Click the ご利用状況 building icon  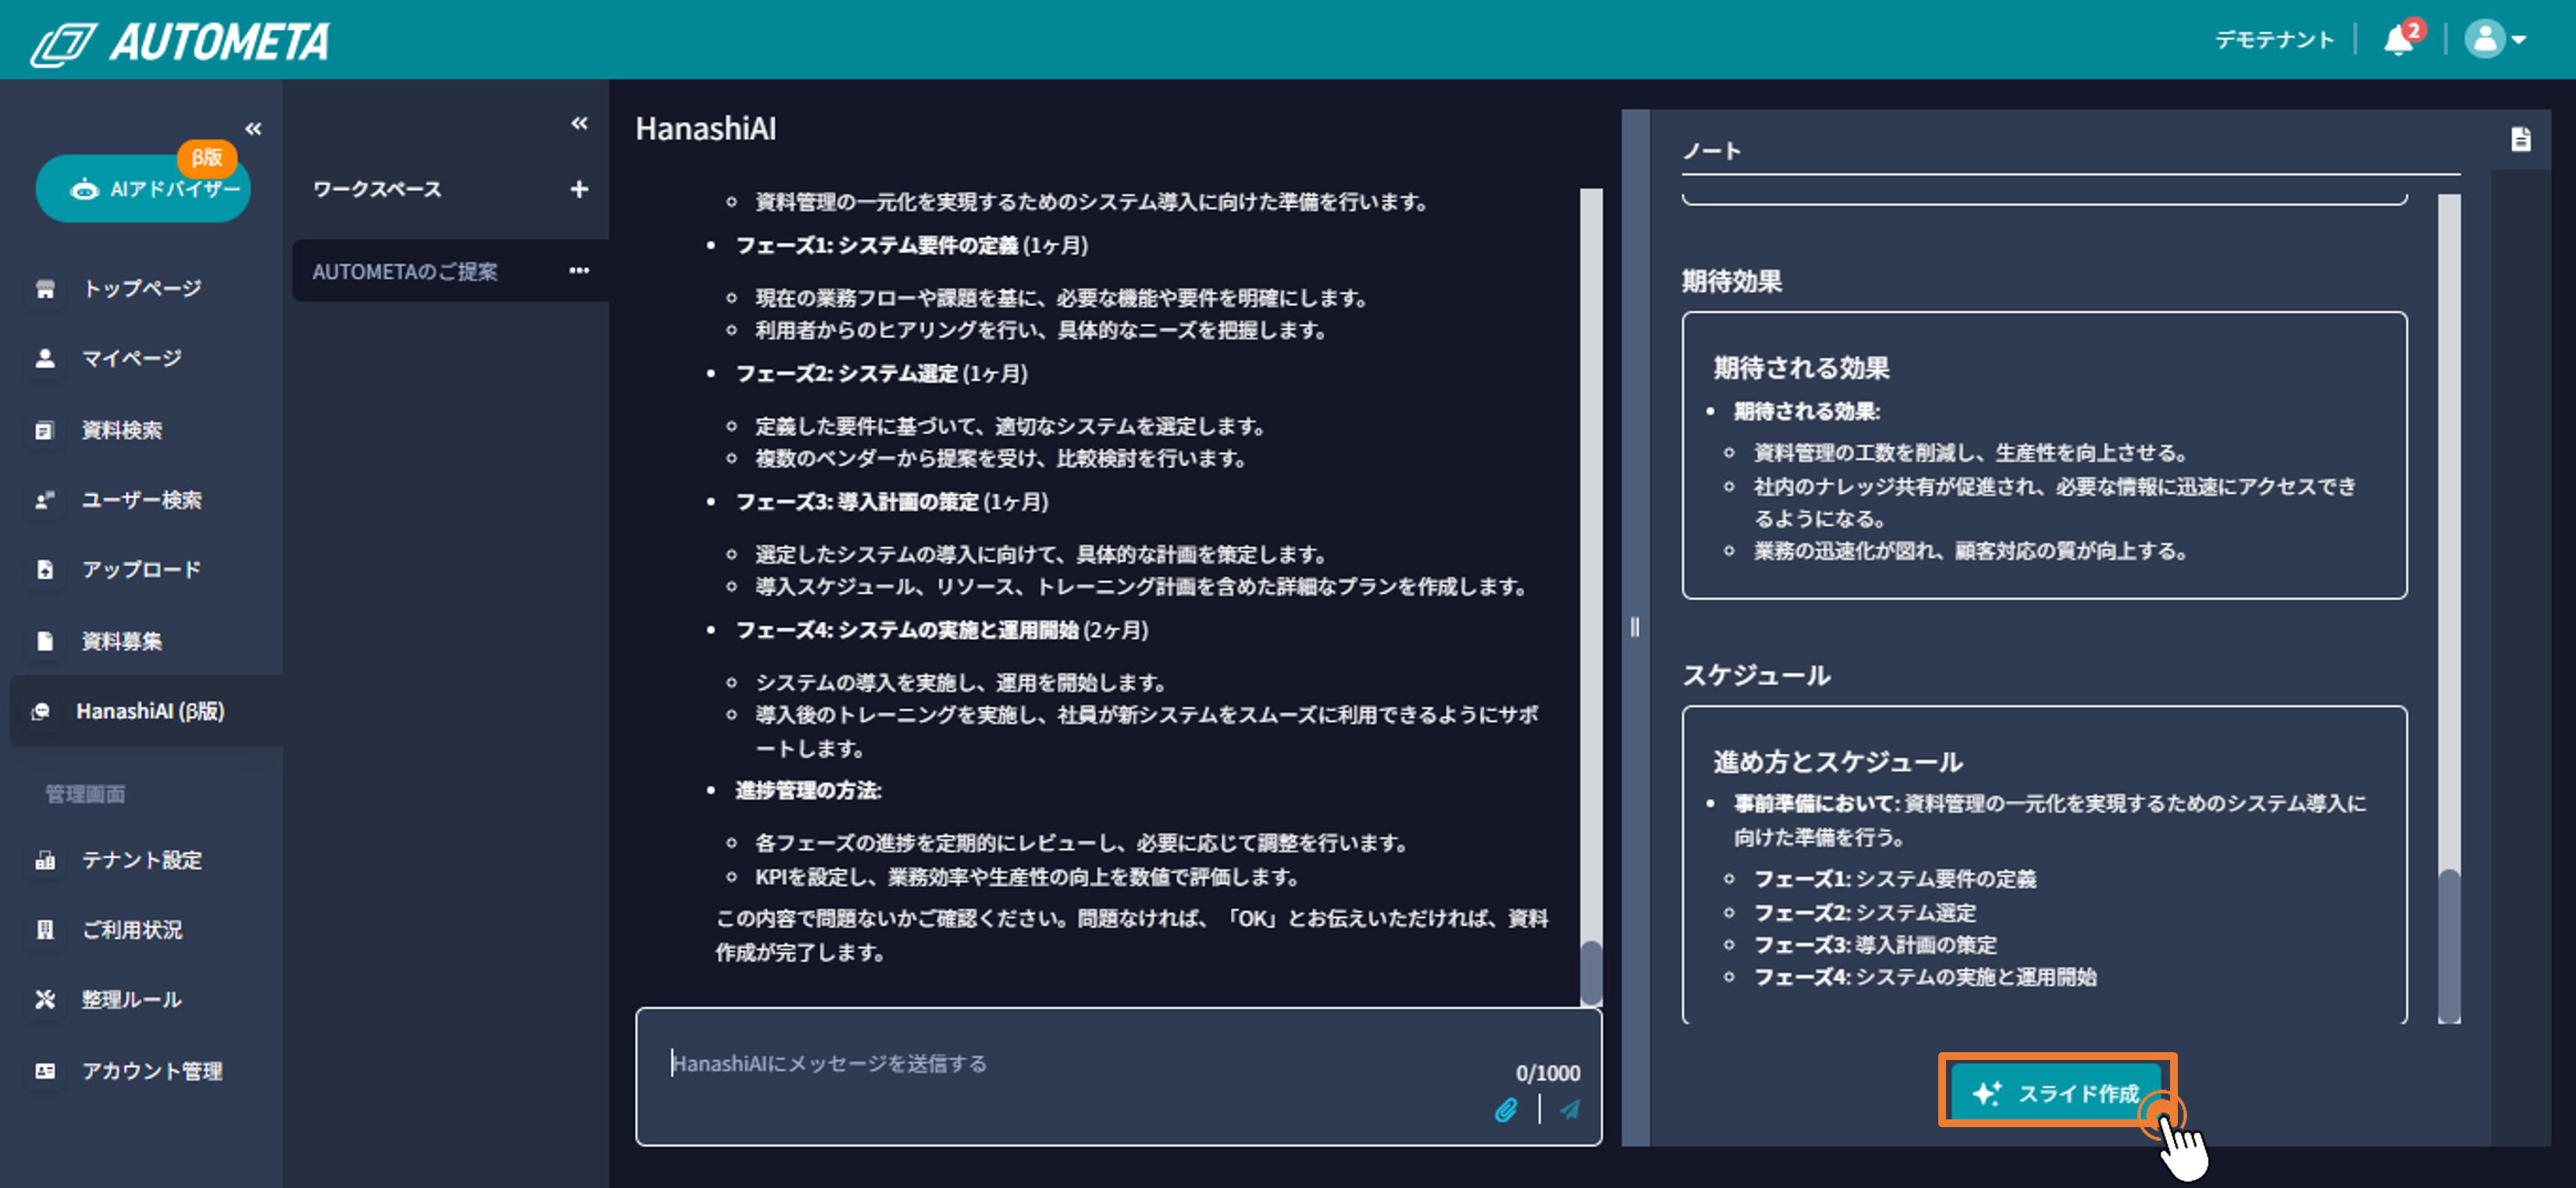(x=45, y=930)
